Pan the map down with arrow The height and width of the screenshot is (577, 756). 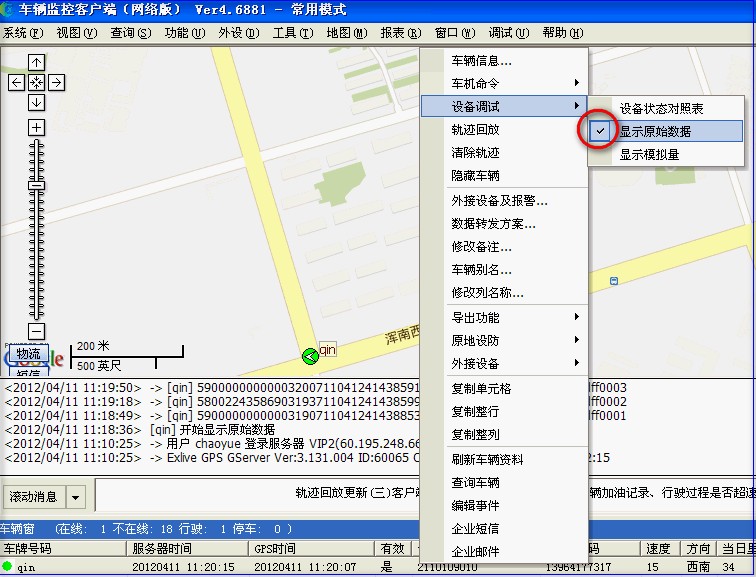tap(36, 102)
